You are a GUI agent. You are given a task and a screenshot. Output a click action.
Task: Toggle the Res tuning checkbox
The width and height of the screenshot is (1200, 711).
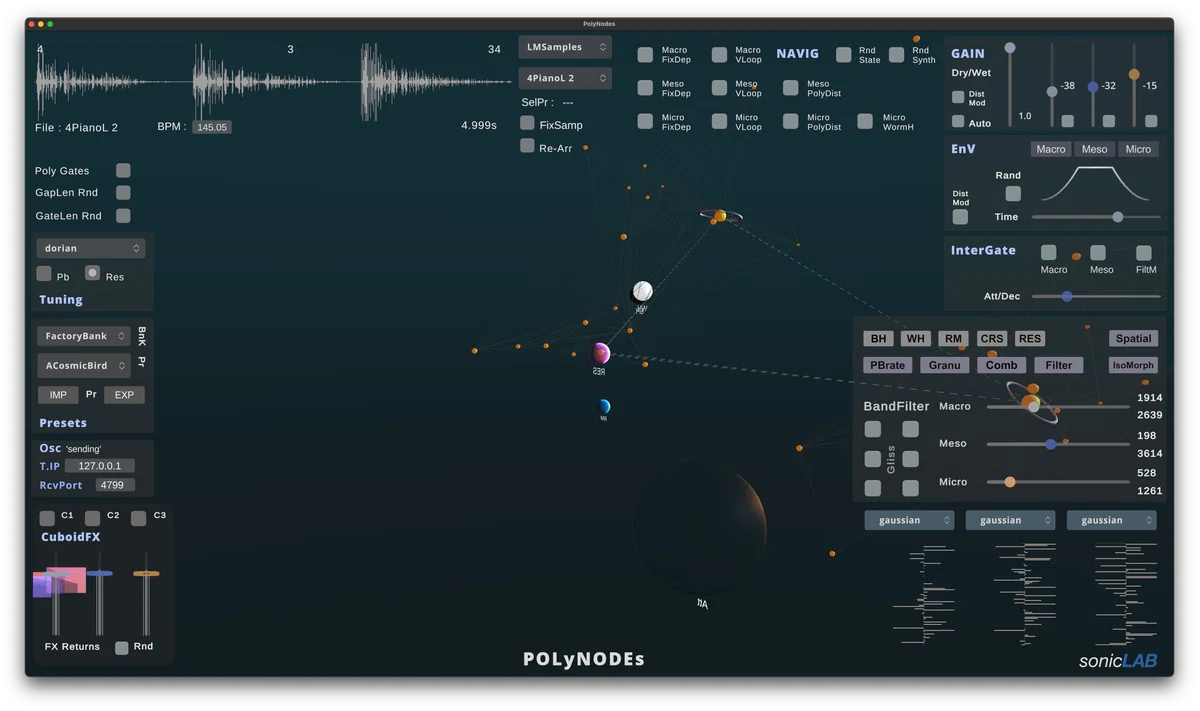pos(92,273)
